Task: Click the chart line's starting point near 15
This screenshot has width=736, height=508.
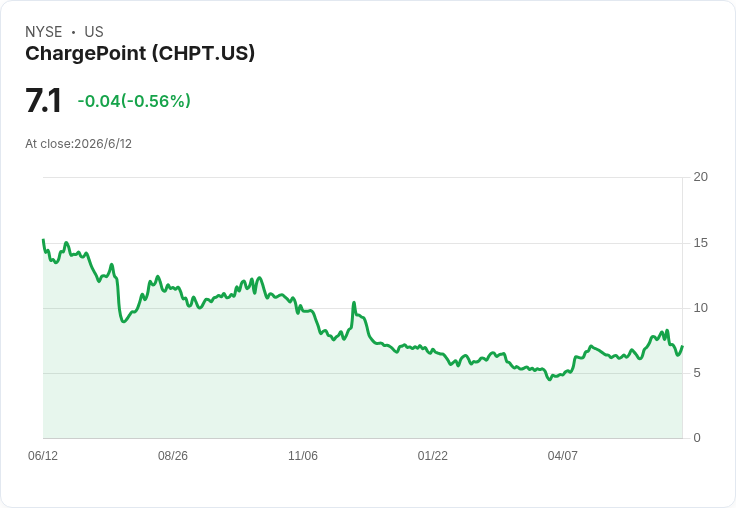Action: pos(44,240)
